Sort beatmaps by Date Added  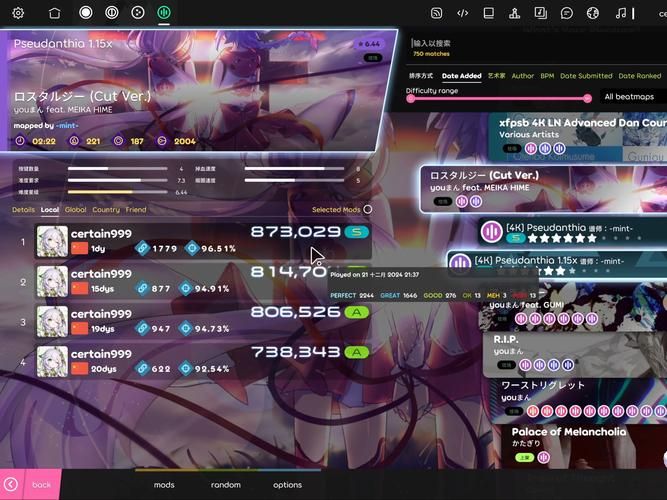coord(462,76)
